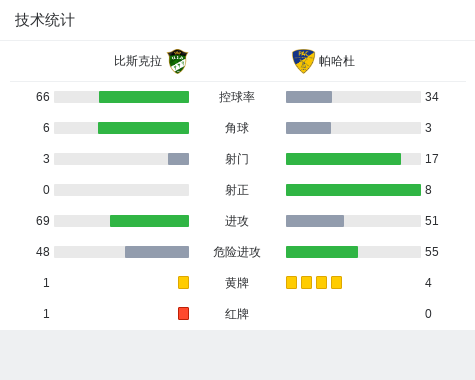Viewport: 475px width, 380px height.
Task: Select the 红牌 stat label
Action: (x=237, y=314)
